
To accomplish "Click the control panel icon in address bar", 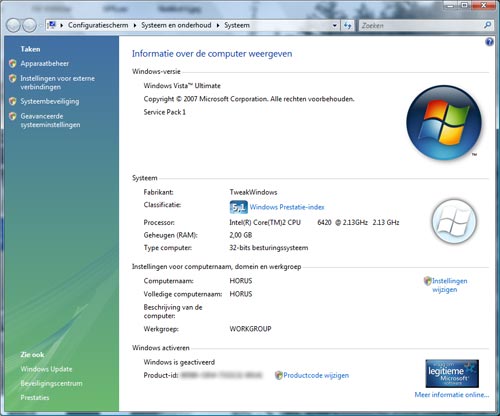I will pos(51,25).
